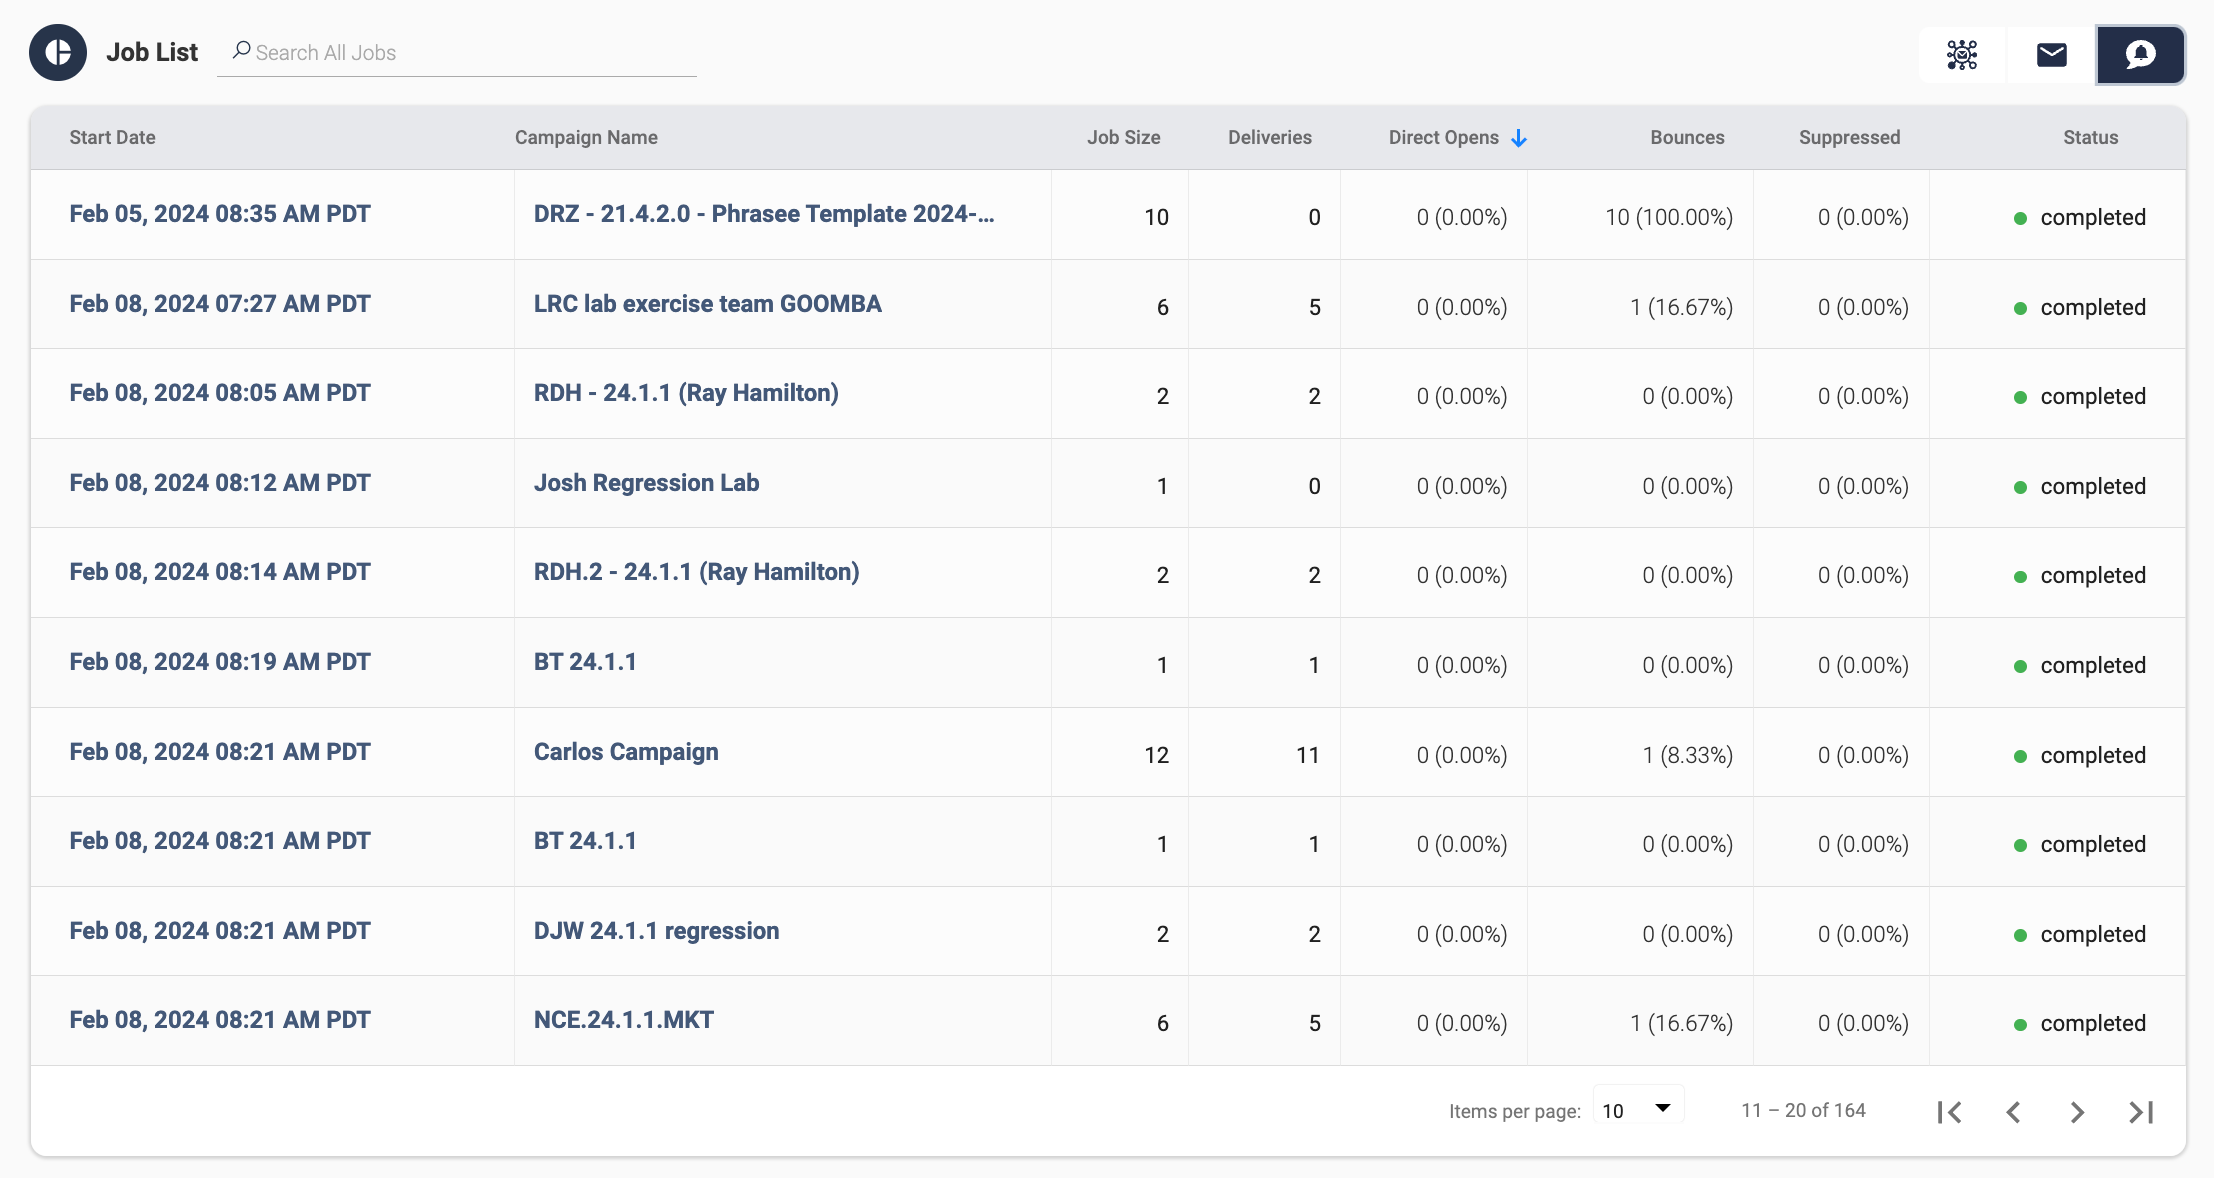Click the search magnifier icon
Image resolution: width=2214 pixels, height=1178 pixels.
[x=241, y=50]
